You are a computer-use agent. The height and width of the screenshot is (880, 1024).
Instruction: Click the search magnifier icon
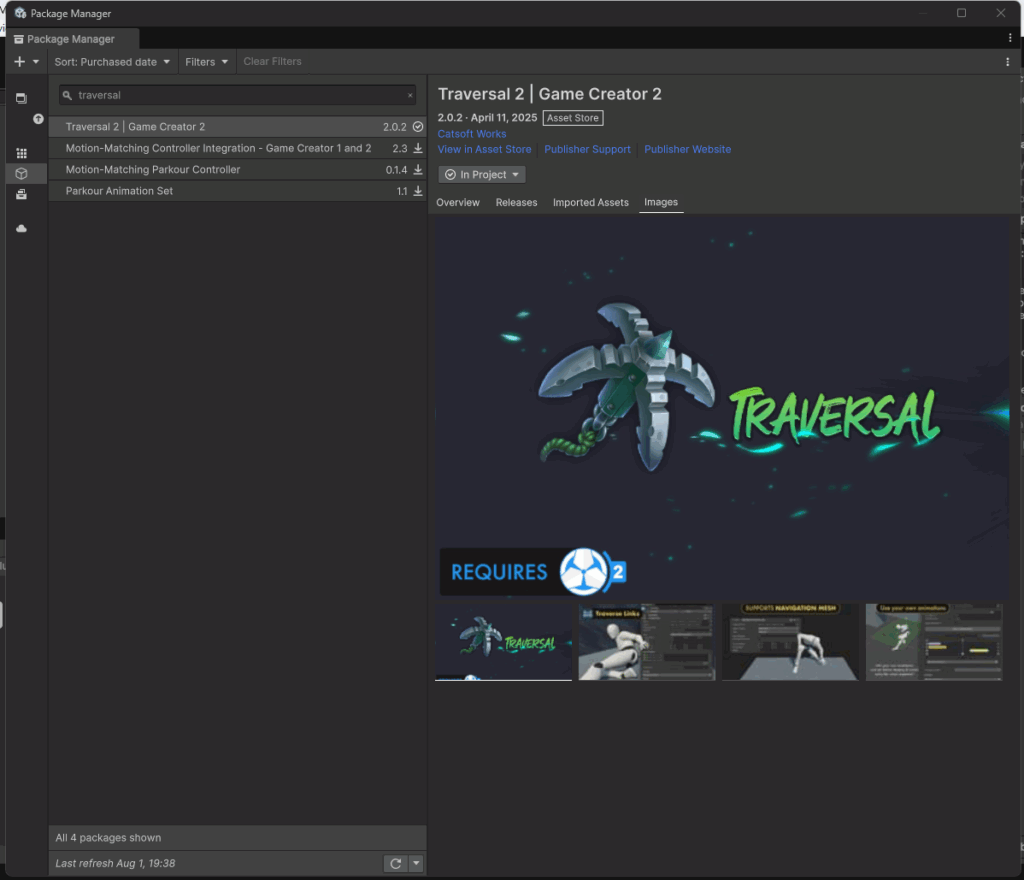[x=67, y=95]
